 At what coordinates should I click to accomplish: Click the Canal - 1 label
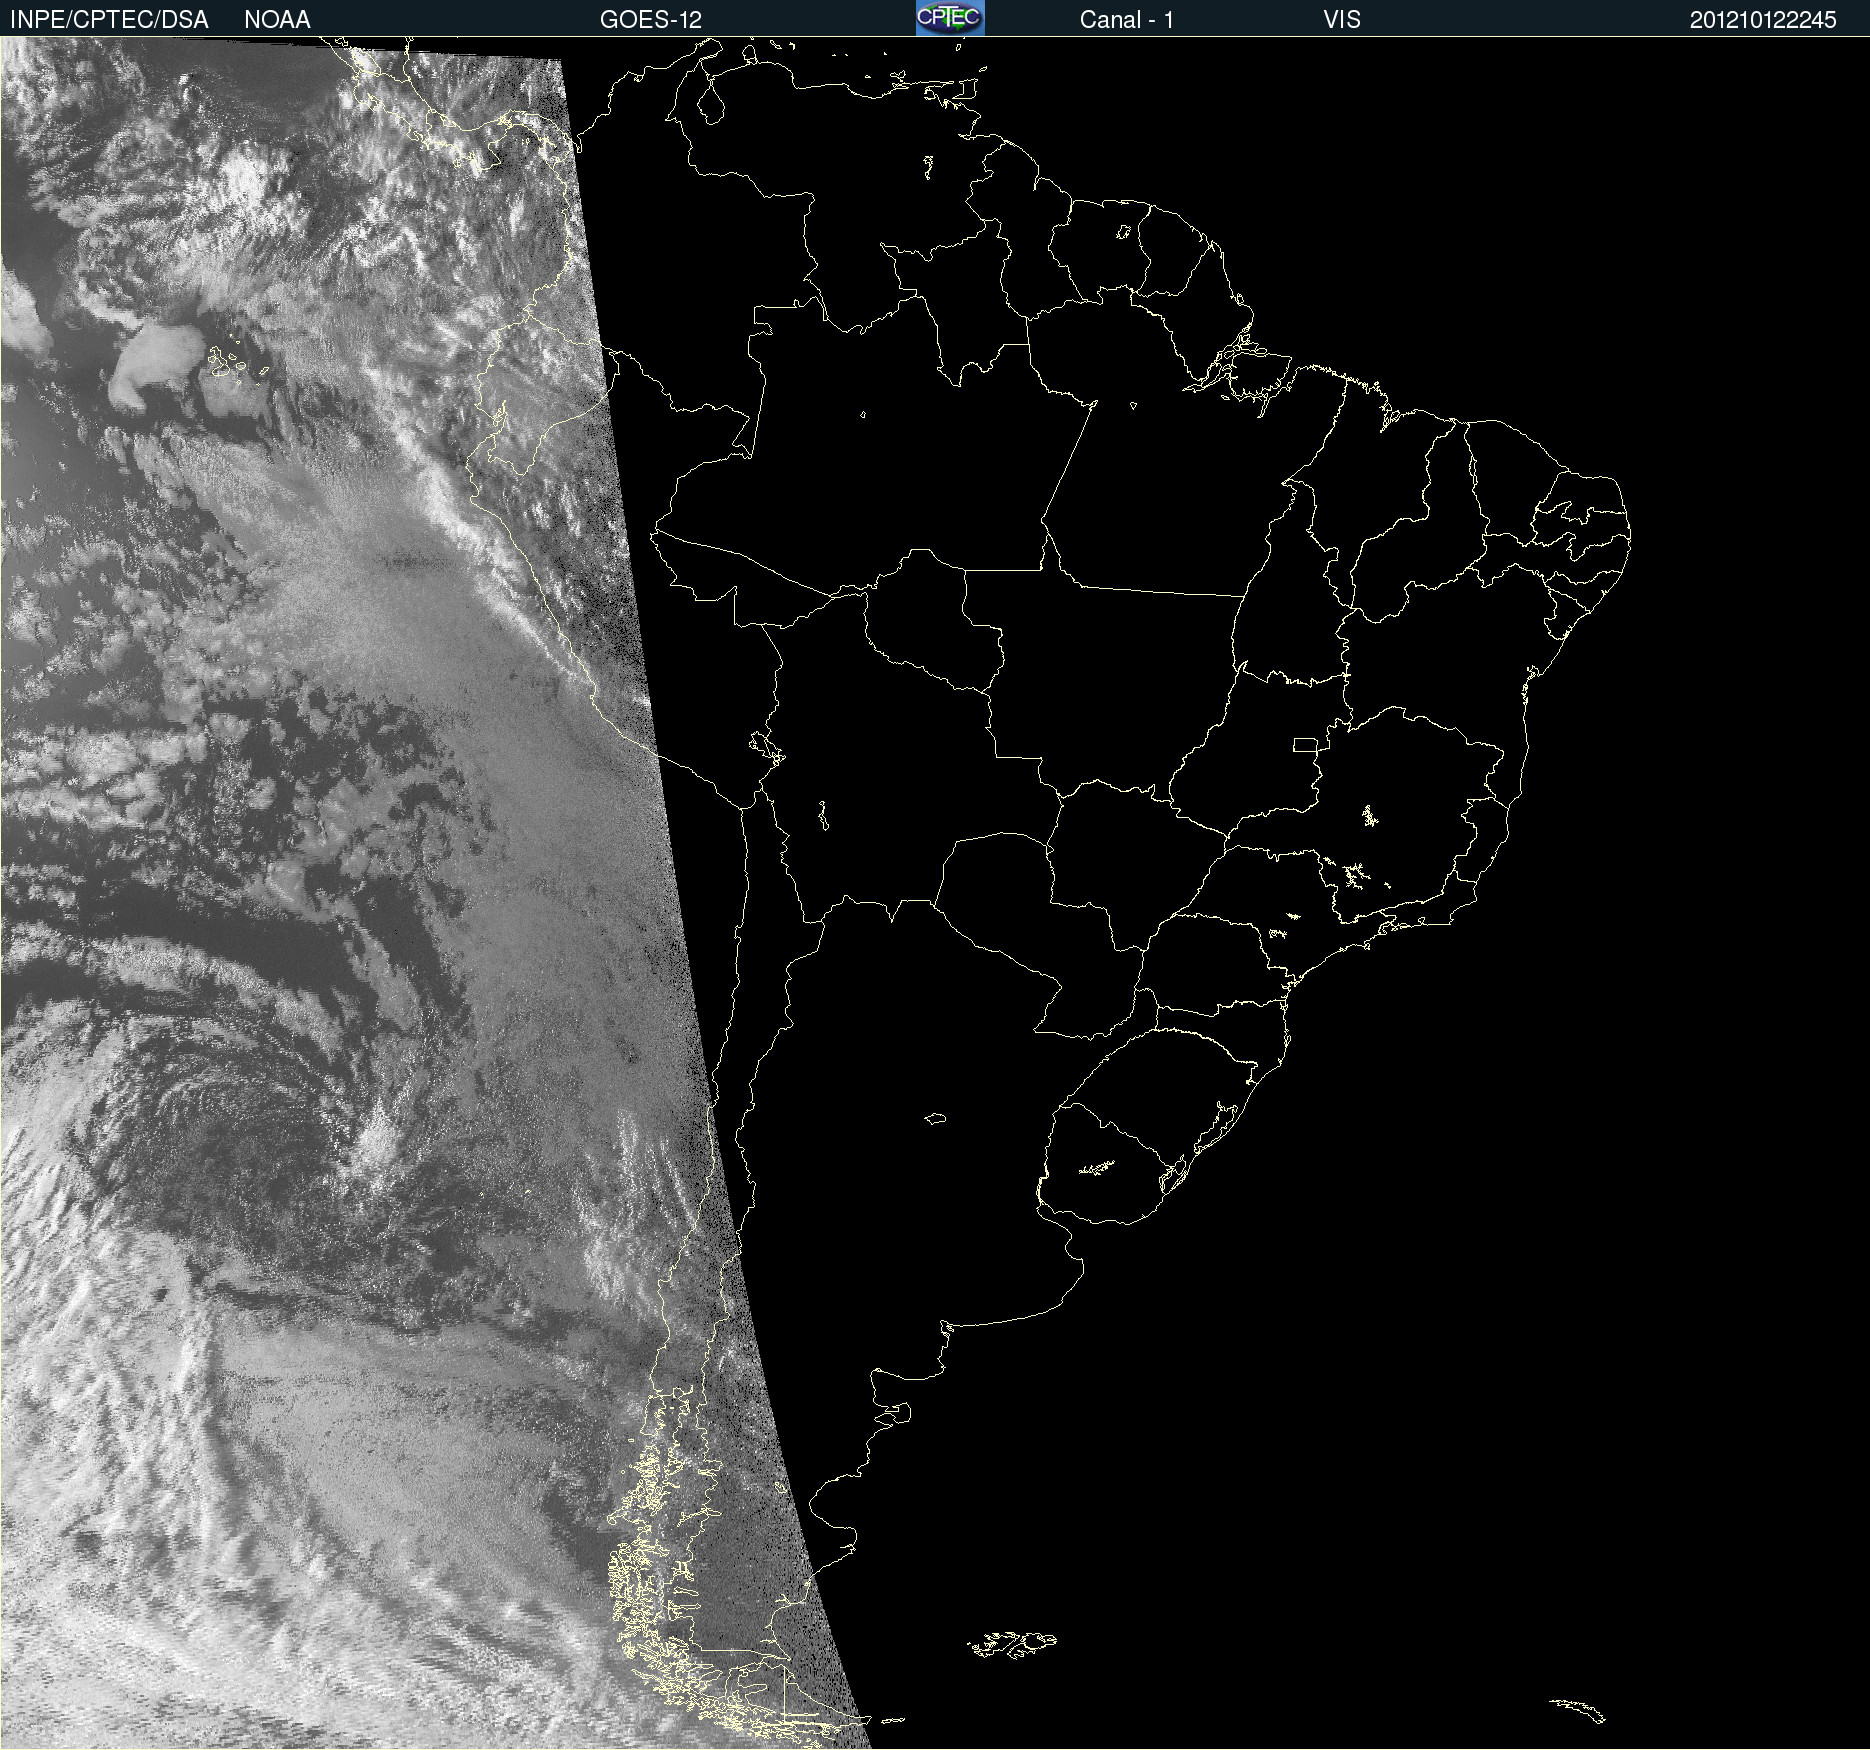click(1127, 19)
